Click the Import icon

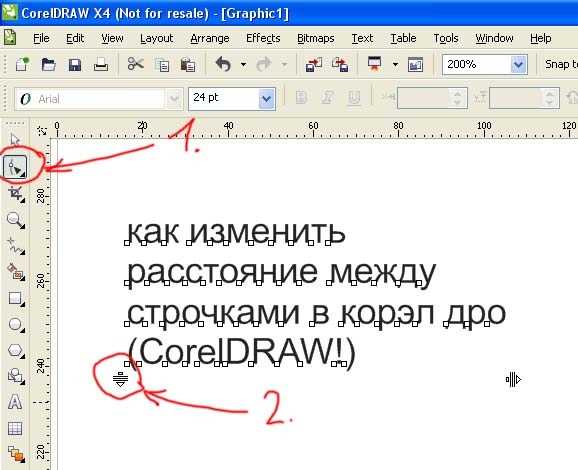(314, 65)
